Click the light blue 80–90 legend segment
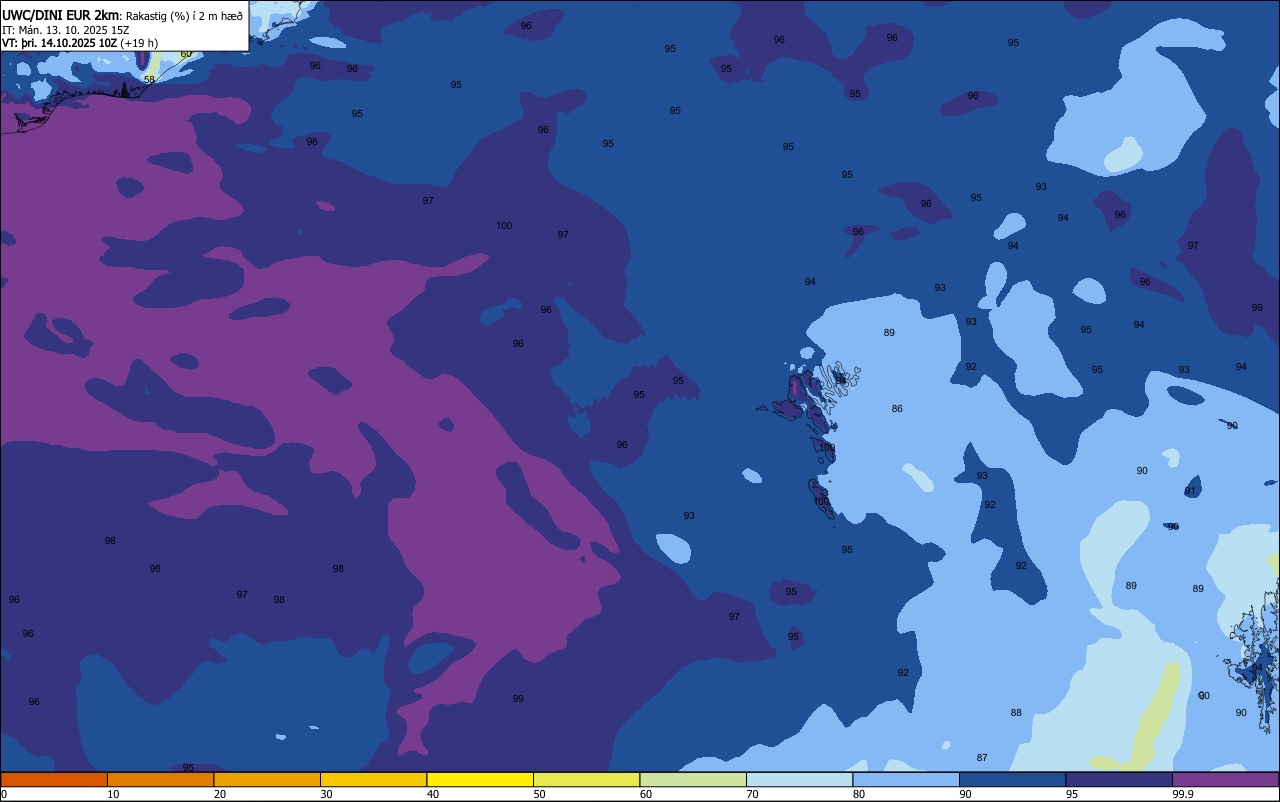Viewport: 1280px width, 802px height. tap(906, 779)
